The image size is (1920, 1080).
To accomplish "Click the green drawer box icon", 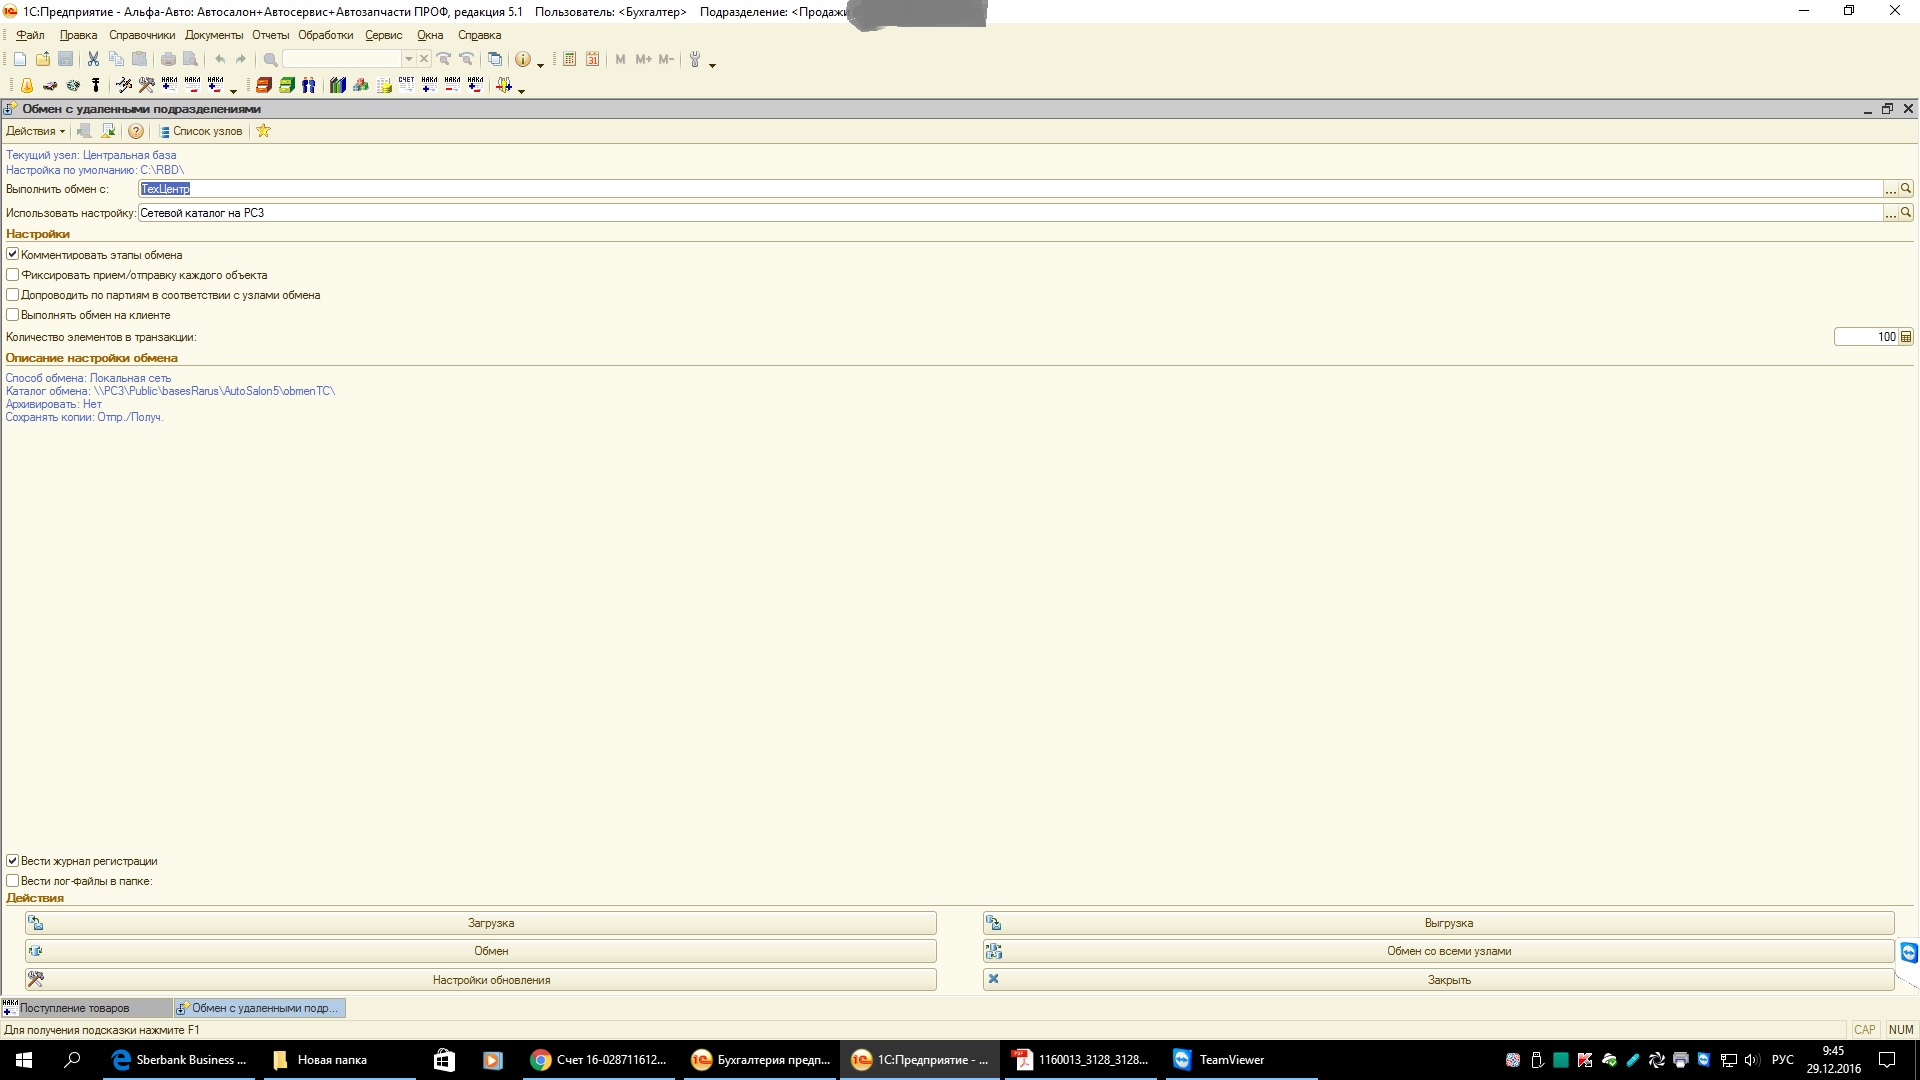I will [286, 86].
